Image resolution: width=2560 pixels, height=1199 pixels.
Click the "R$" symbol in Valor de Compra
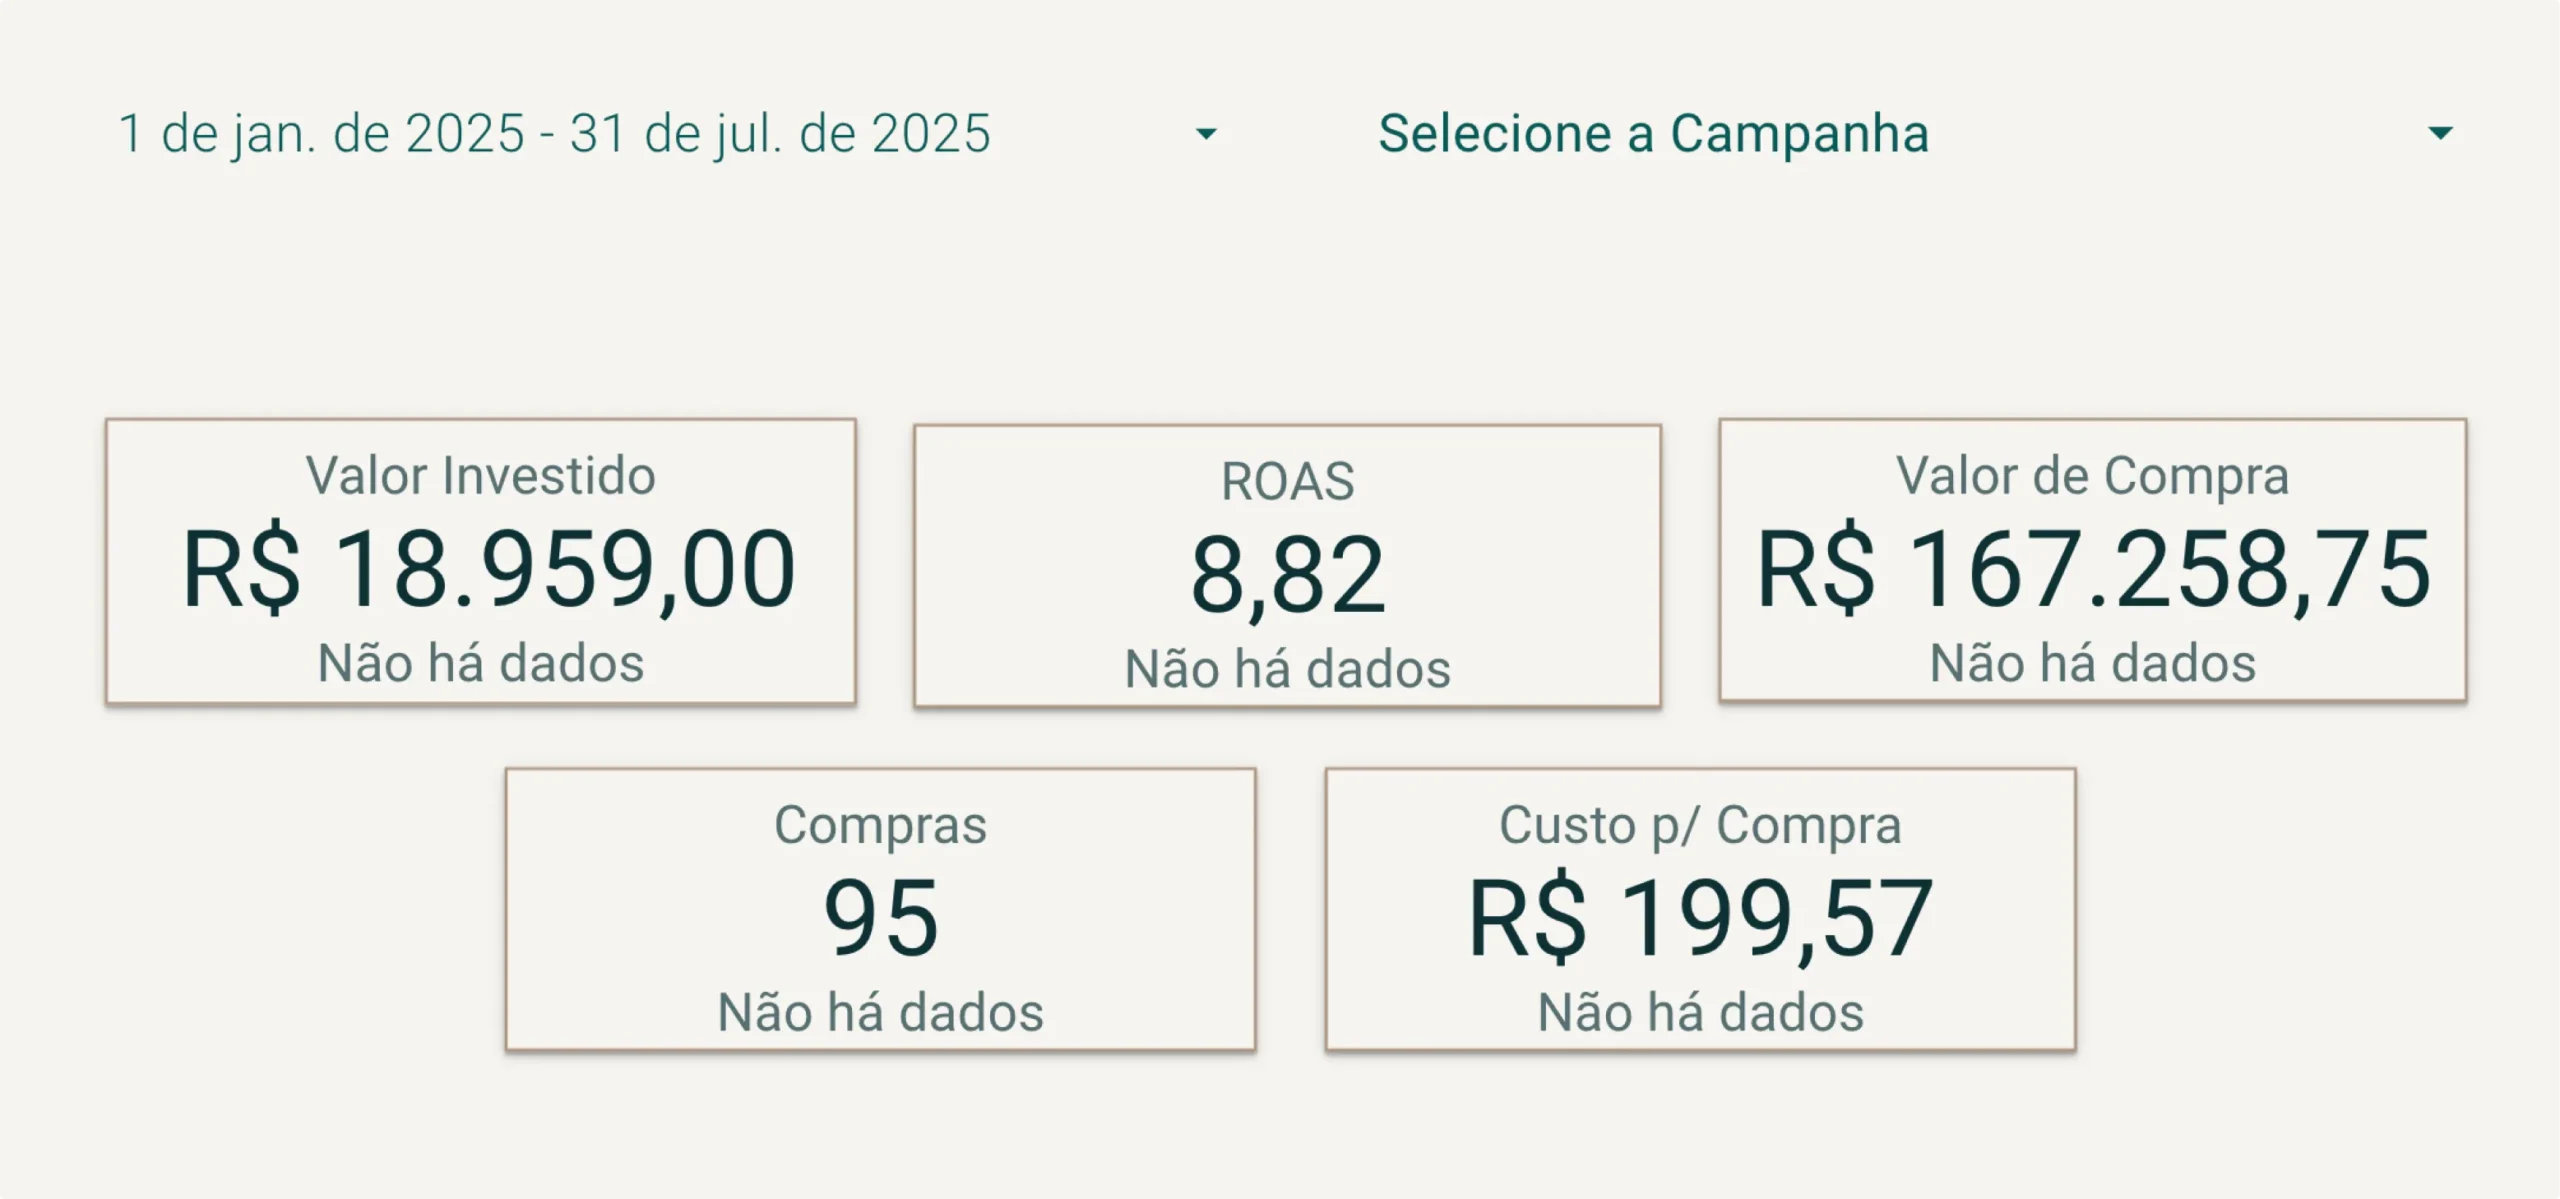(x=1815, y=569)
